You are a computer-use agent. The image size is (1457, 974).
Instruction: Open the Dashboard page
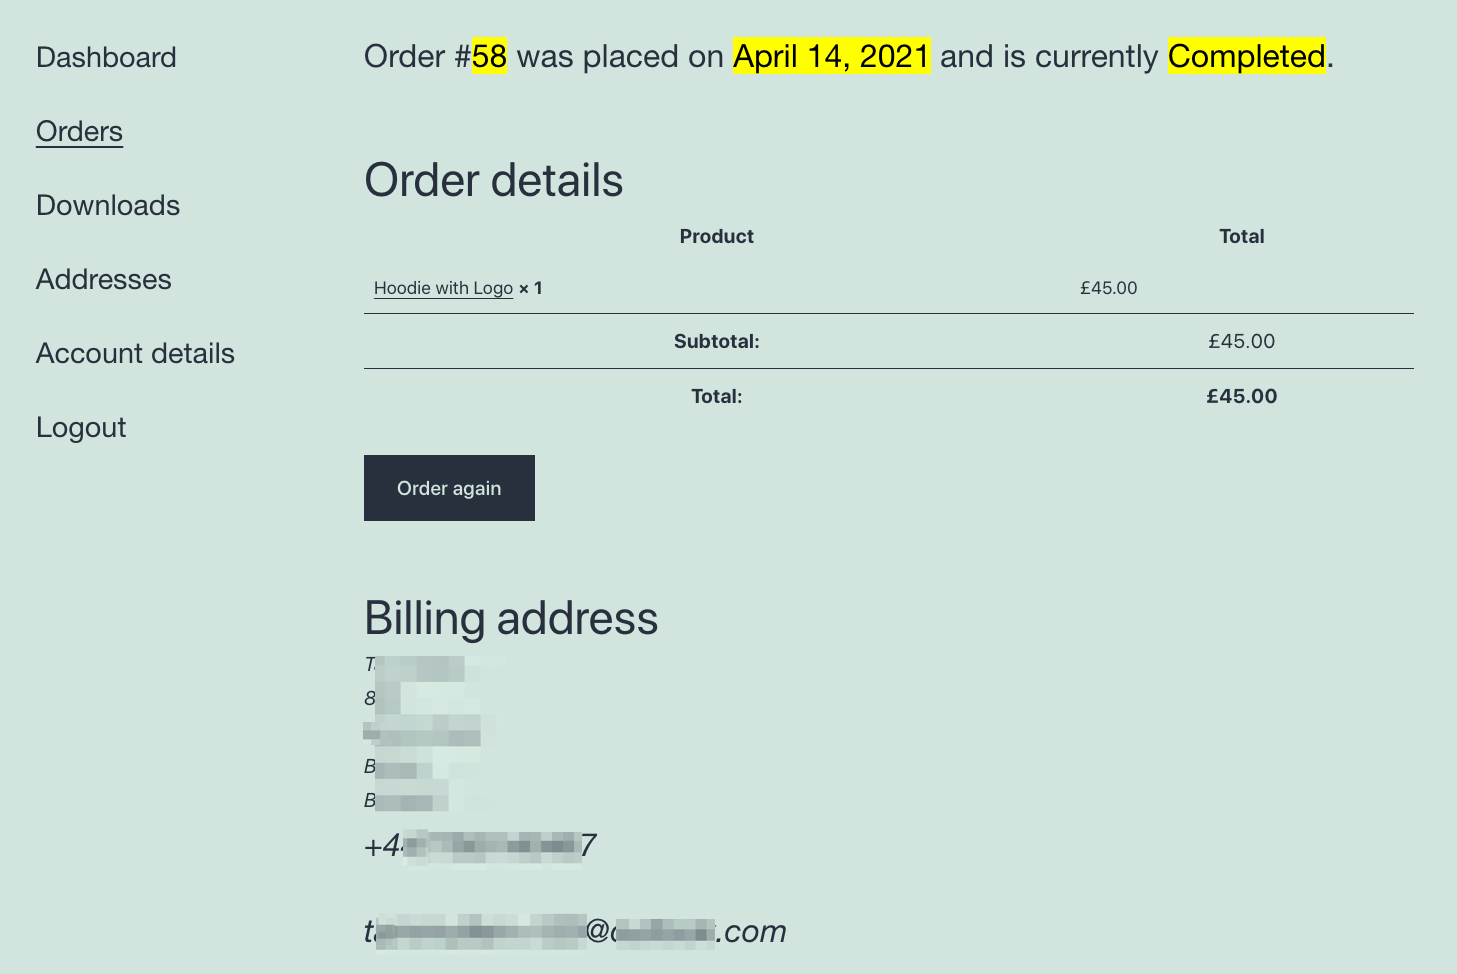pyautogui.click(x=105, y=57)
